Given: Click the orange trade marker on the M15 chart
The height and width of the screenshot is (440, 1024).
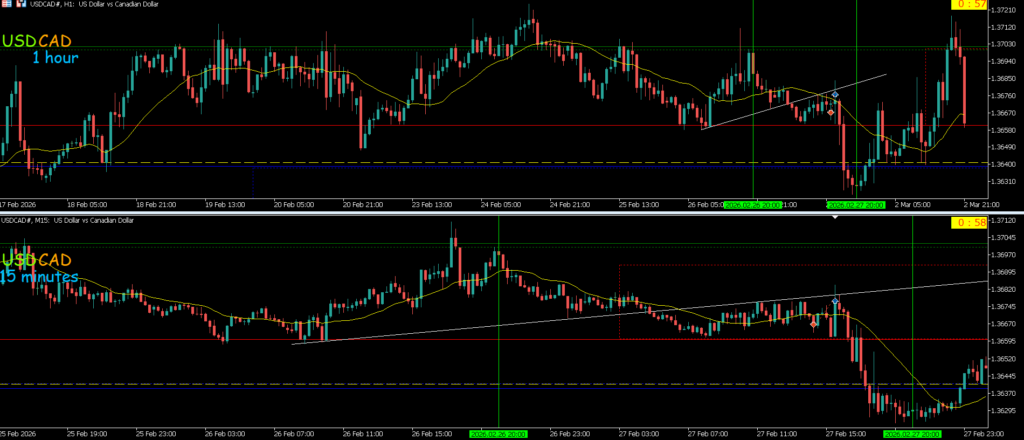Looking at the screenshot, I should pyautogui.click(x=814, y=323).
